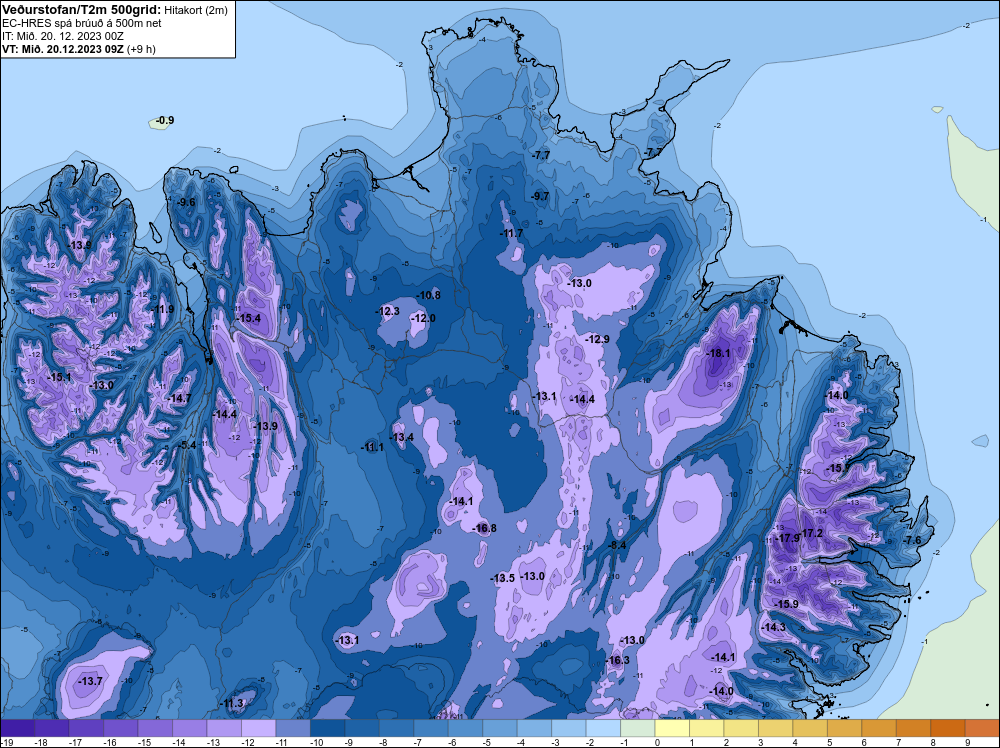Click the -13.5 temperature label
The image size is (1000, 748).
[503, 578]
